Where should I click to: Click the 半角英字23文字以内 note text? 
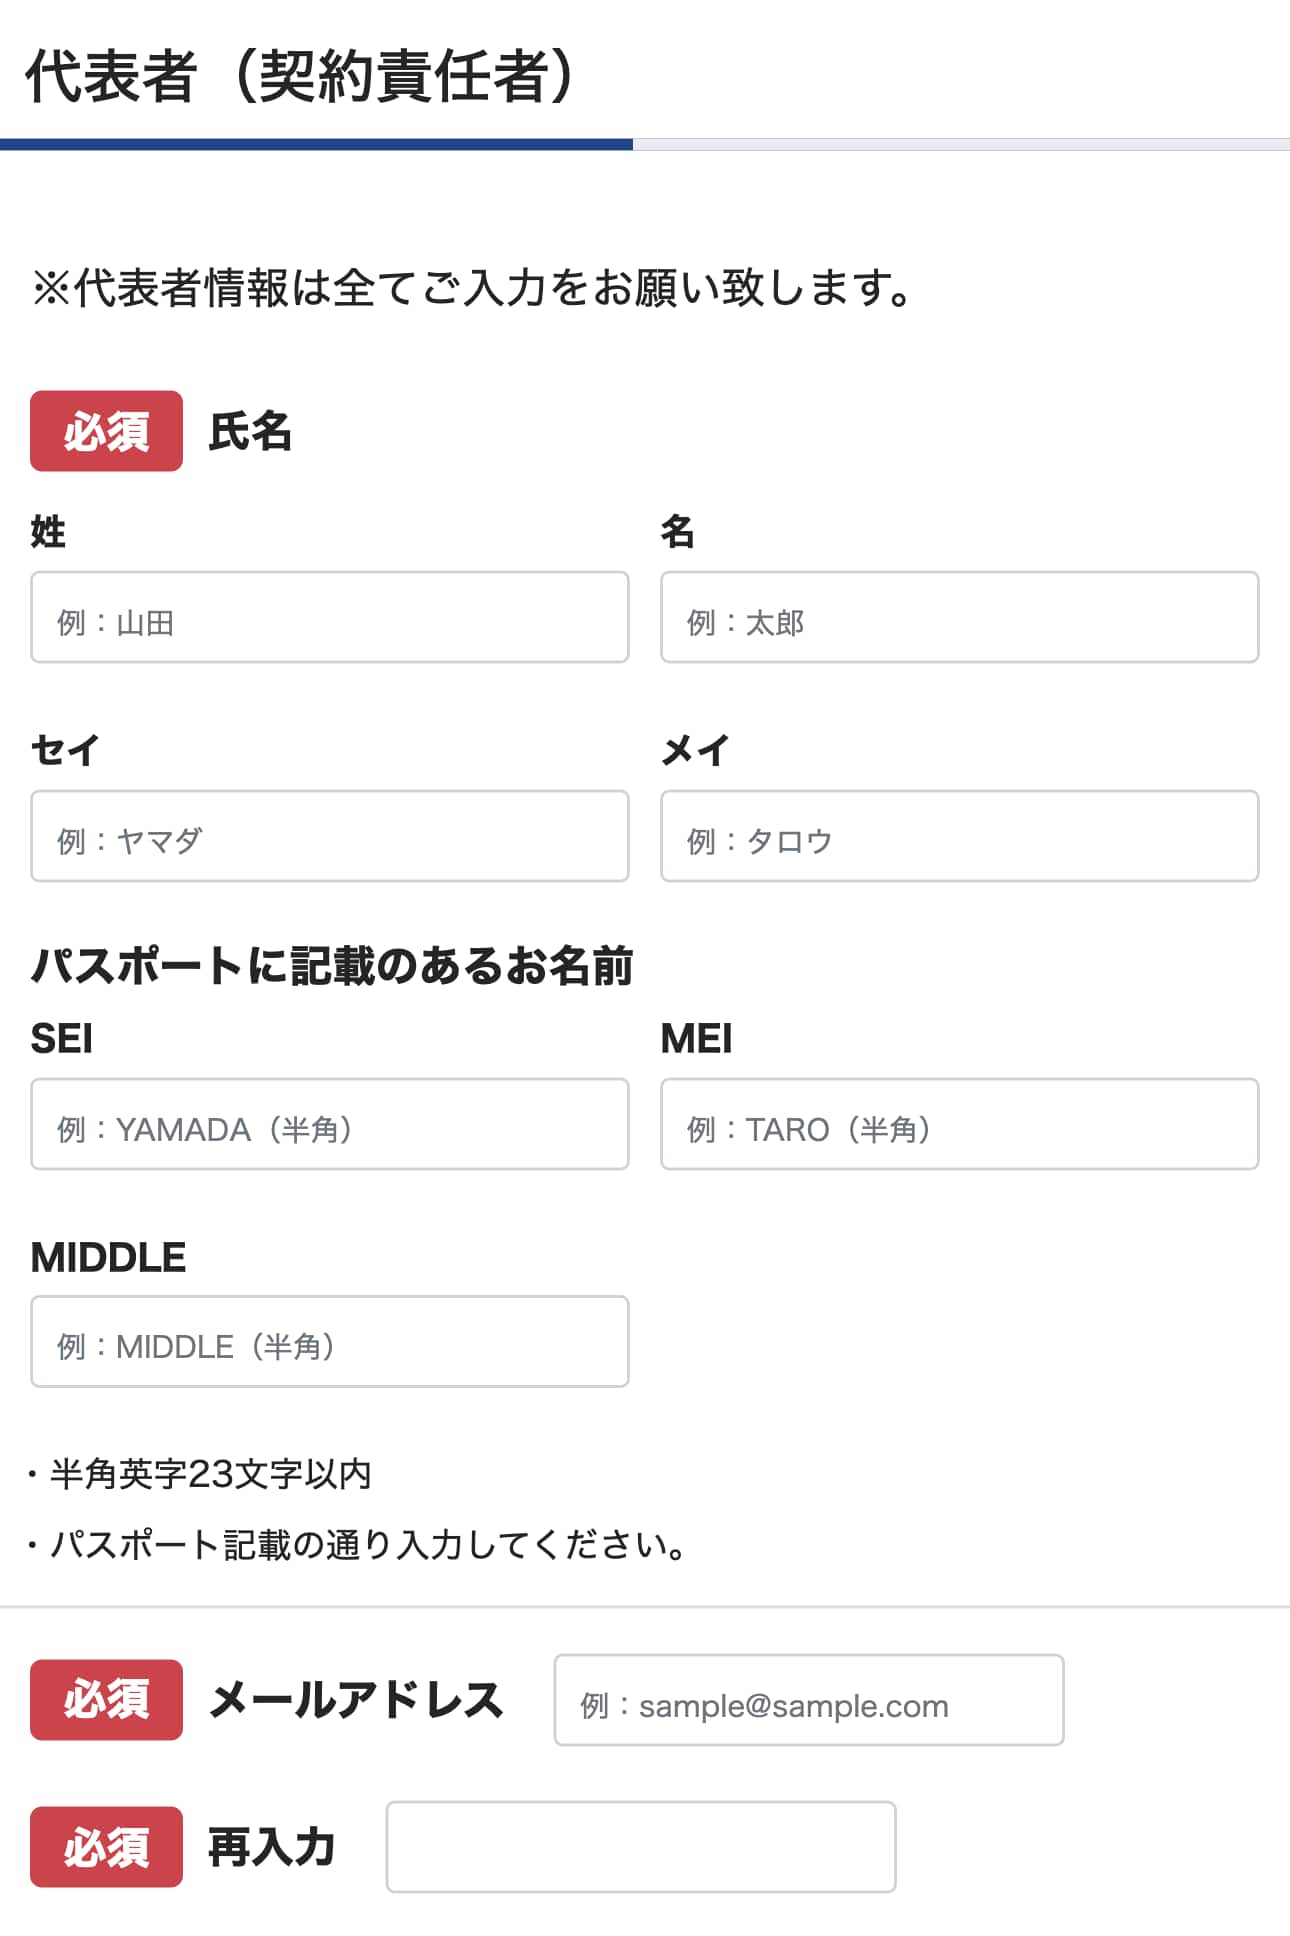pos(210,1474)
